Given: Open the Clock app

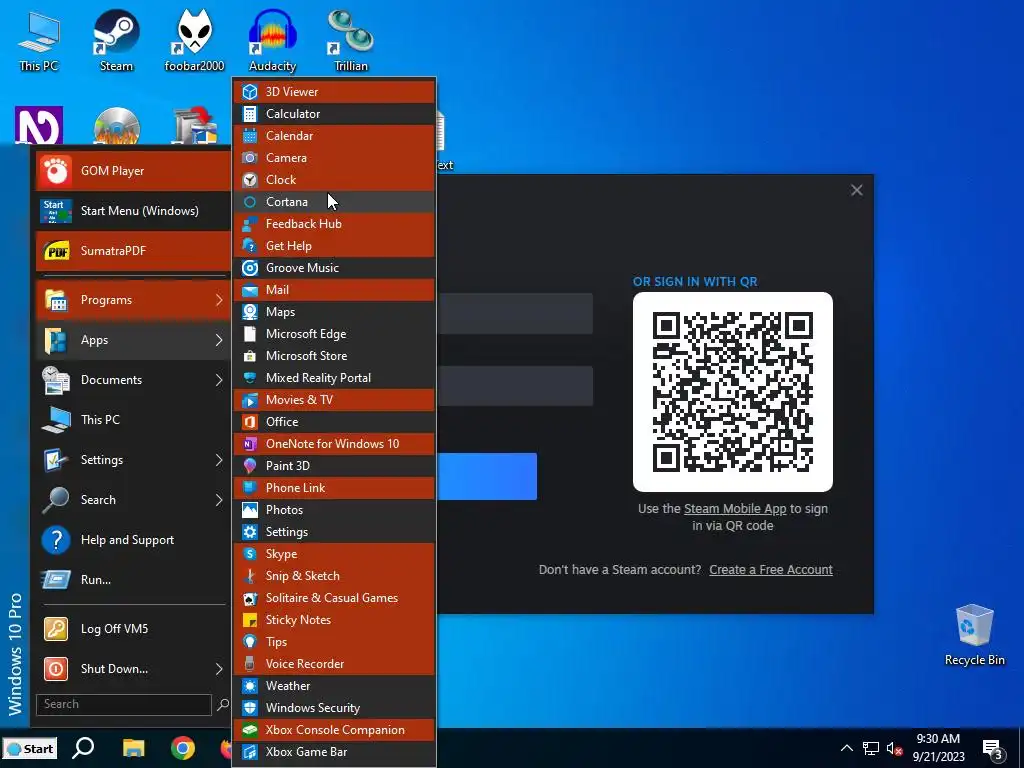Looking at the screenshot, I should pos(334,180).
